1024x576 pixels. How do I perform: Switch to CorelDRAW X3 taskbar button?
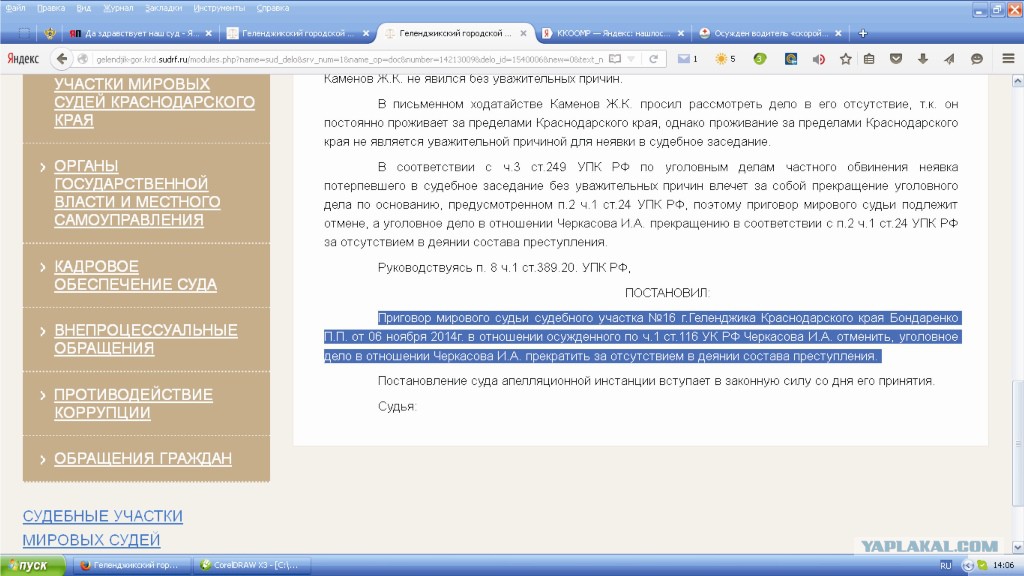point(251,566)
